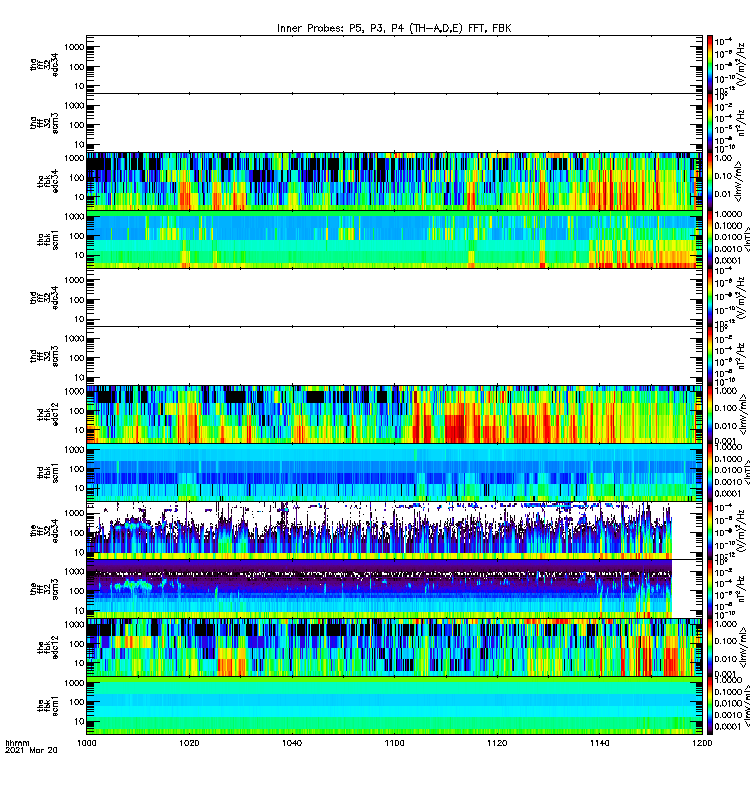
Task: Click the 1000 time tick label on the x-axis
Action: pos(87,743)
